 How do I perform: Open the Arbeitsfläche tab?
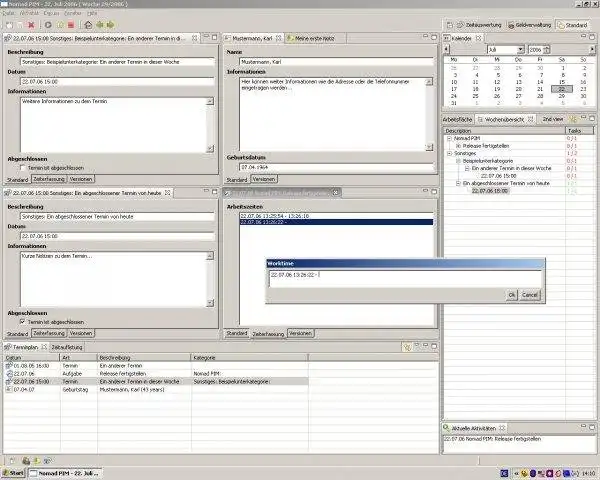tap(457, 119)
